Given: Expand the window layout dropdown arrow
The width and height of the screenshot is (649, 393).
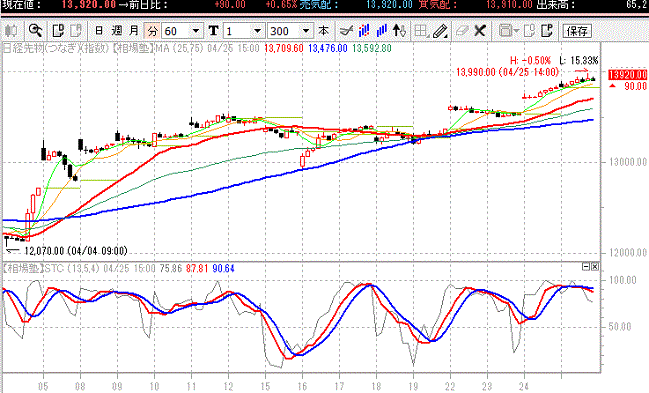Looking at the screenshot, I should pos(516,31).
